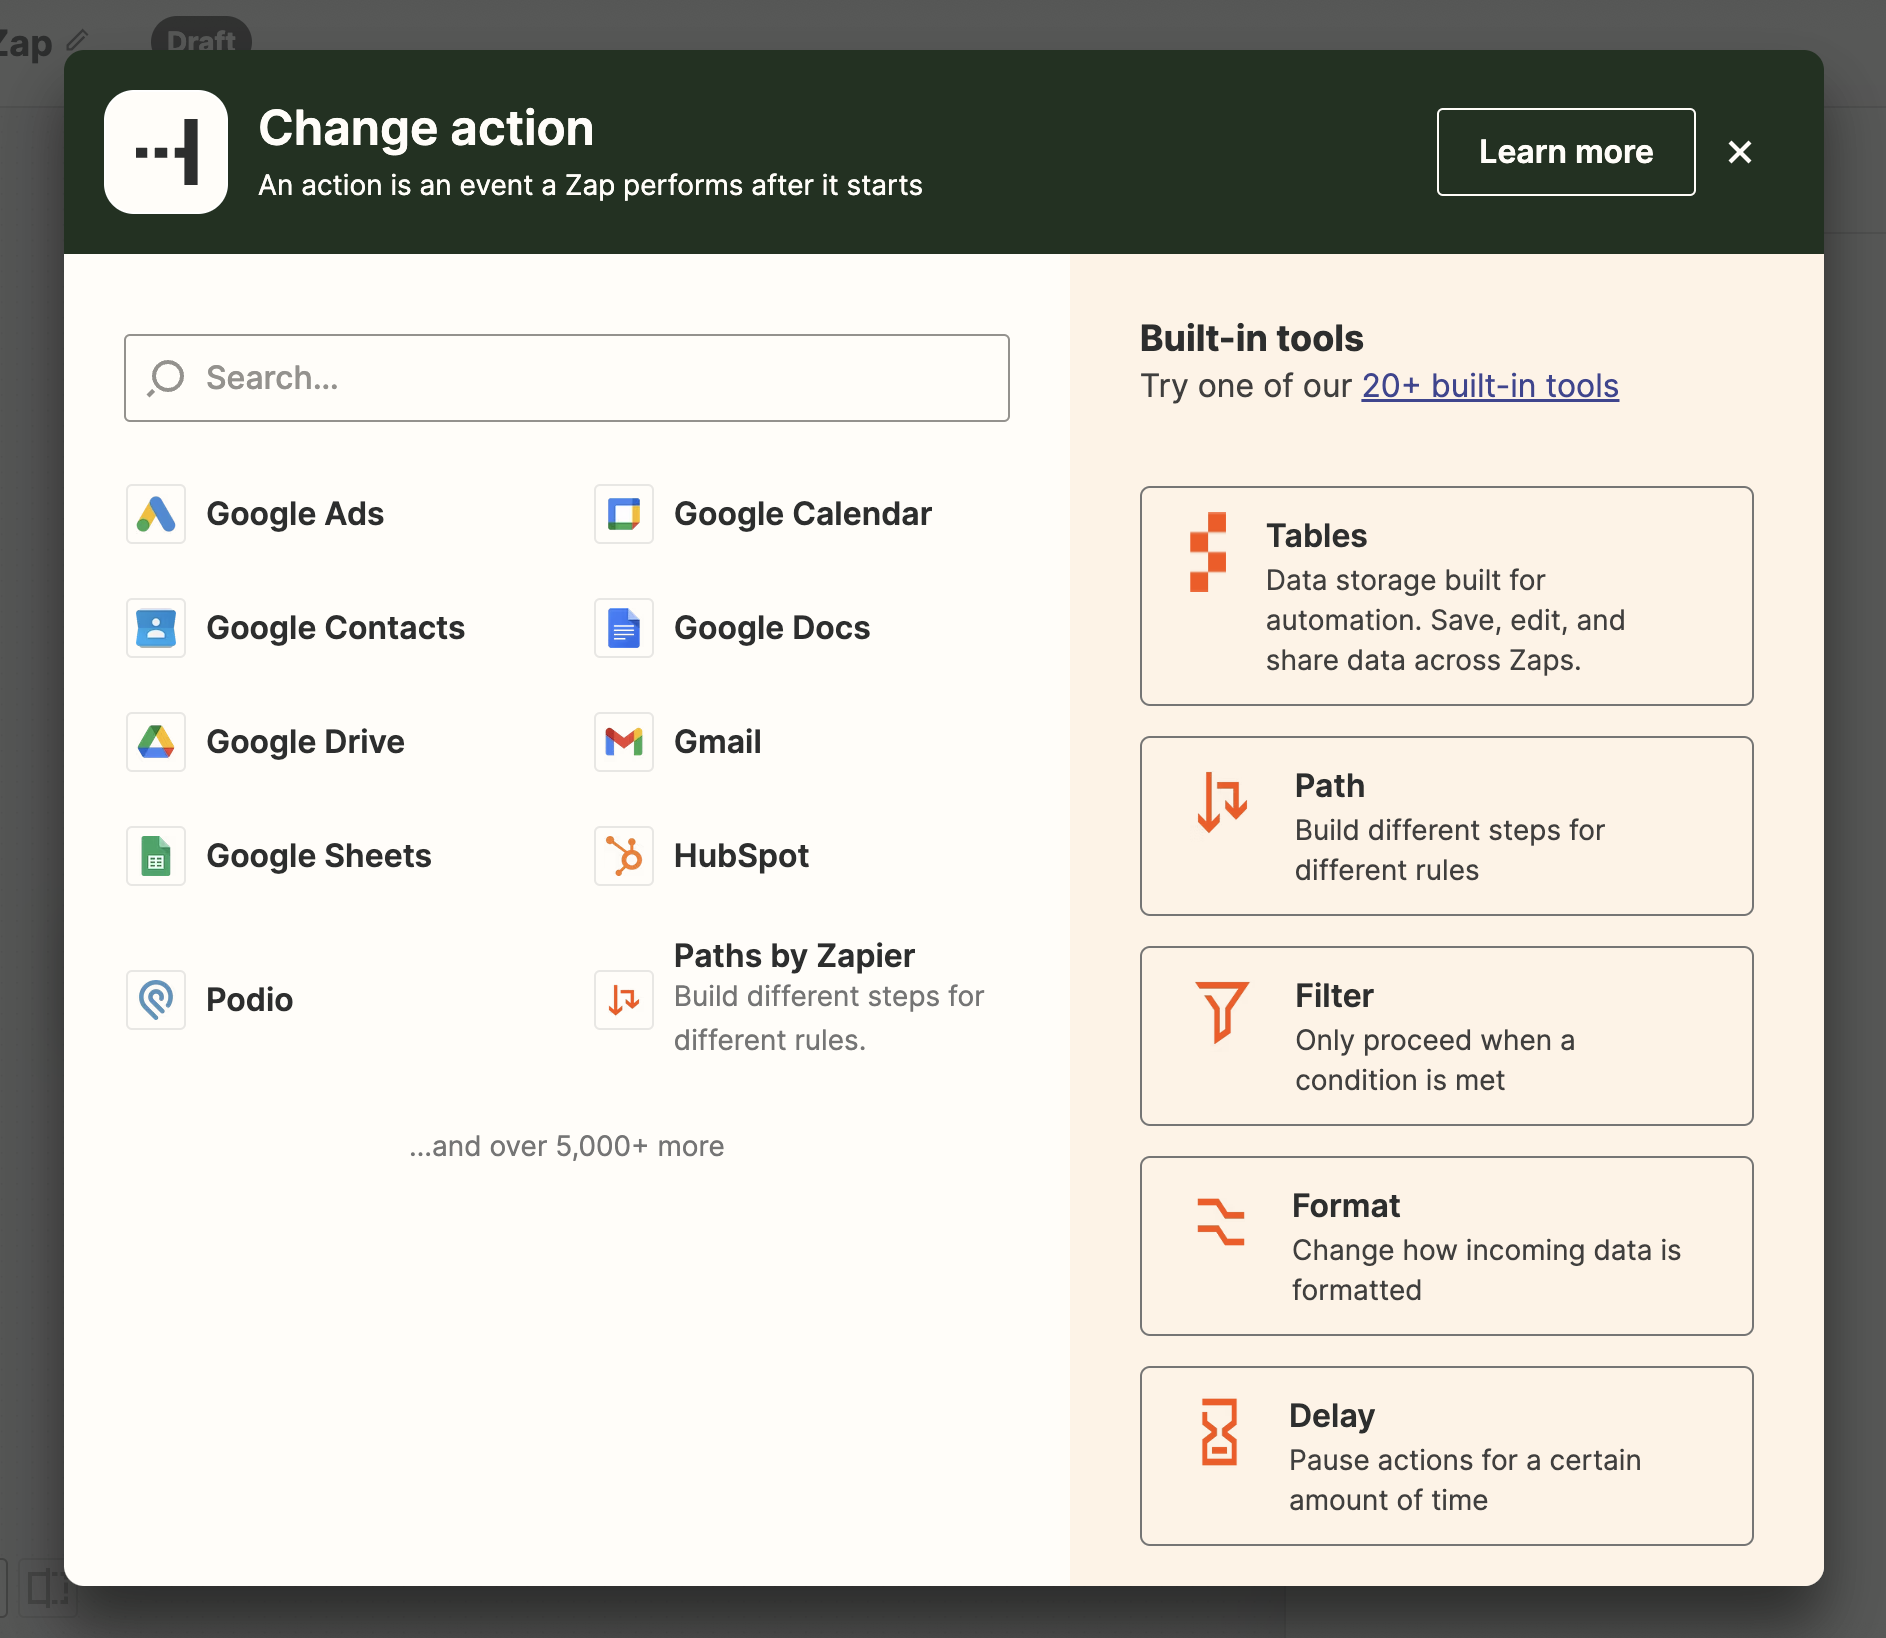Click the Change action header icon
The image size is (1886, 1638).
coord(166,152)
